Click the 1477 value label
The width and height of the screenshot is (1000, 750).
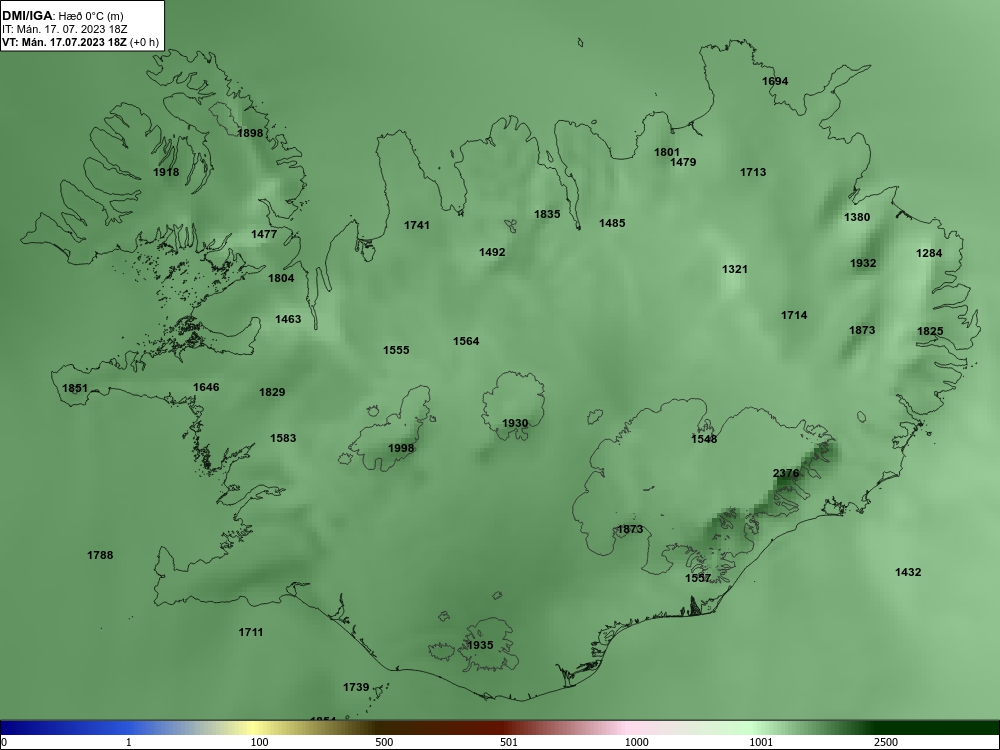coord(264,234)
